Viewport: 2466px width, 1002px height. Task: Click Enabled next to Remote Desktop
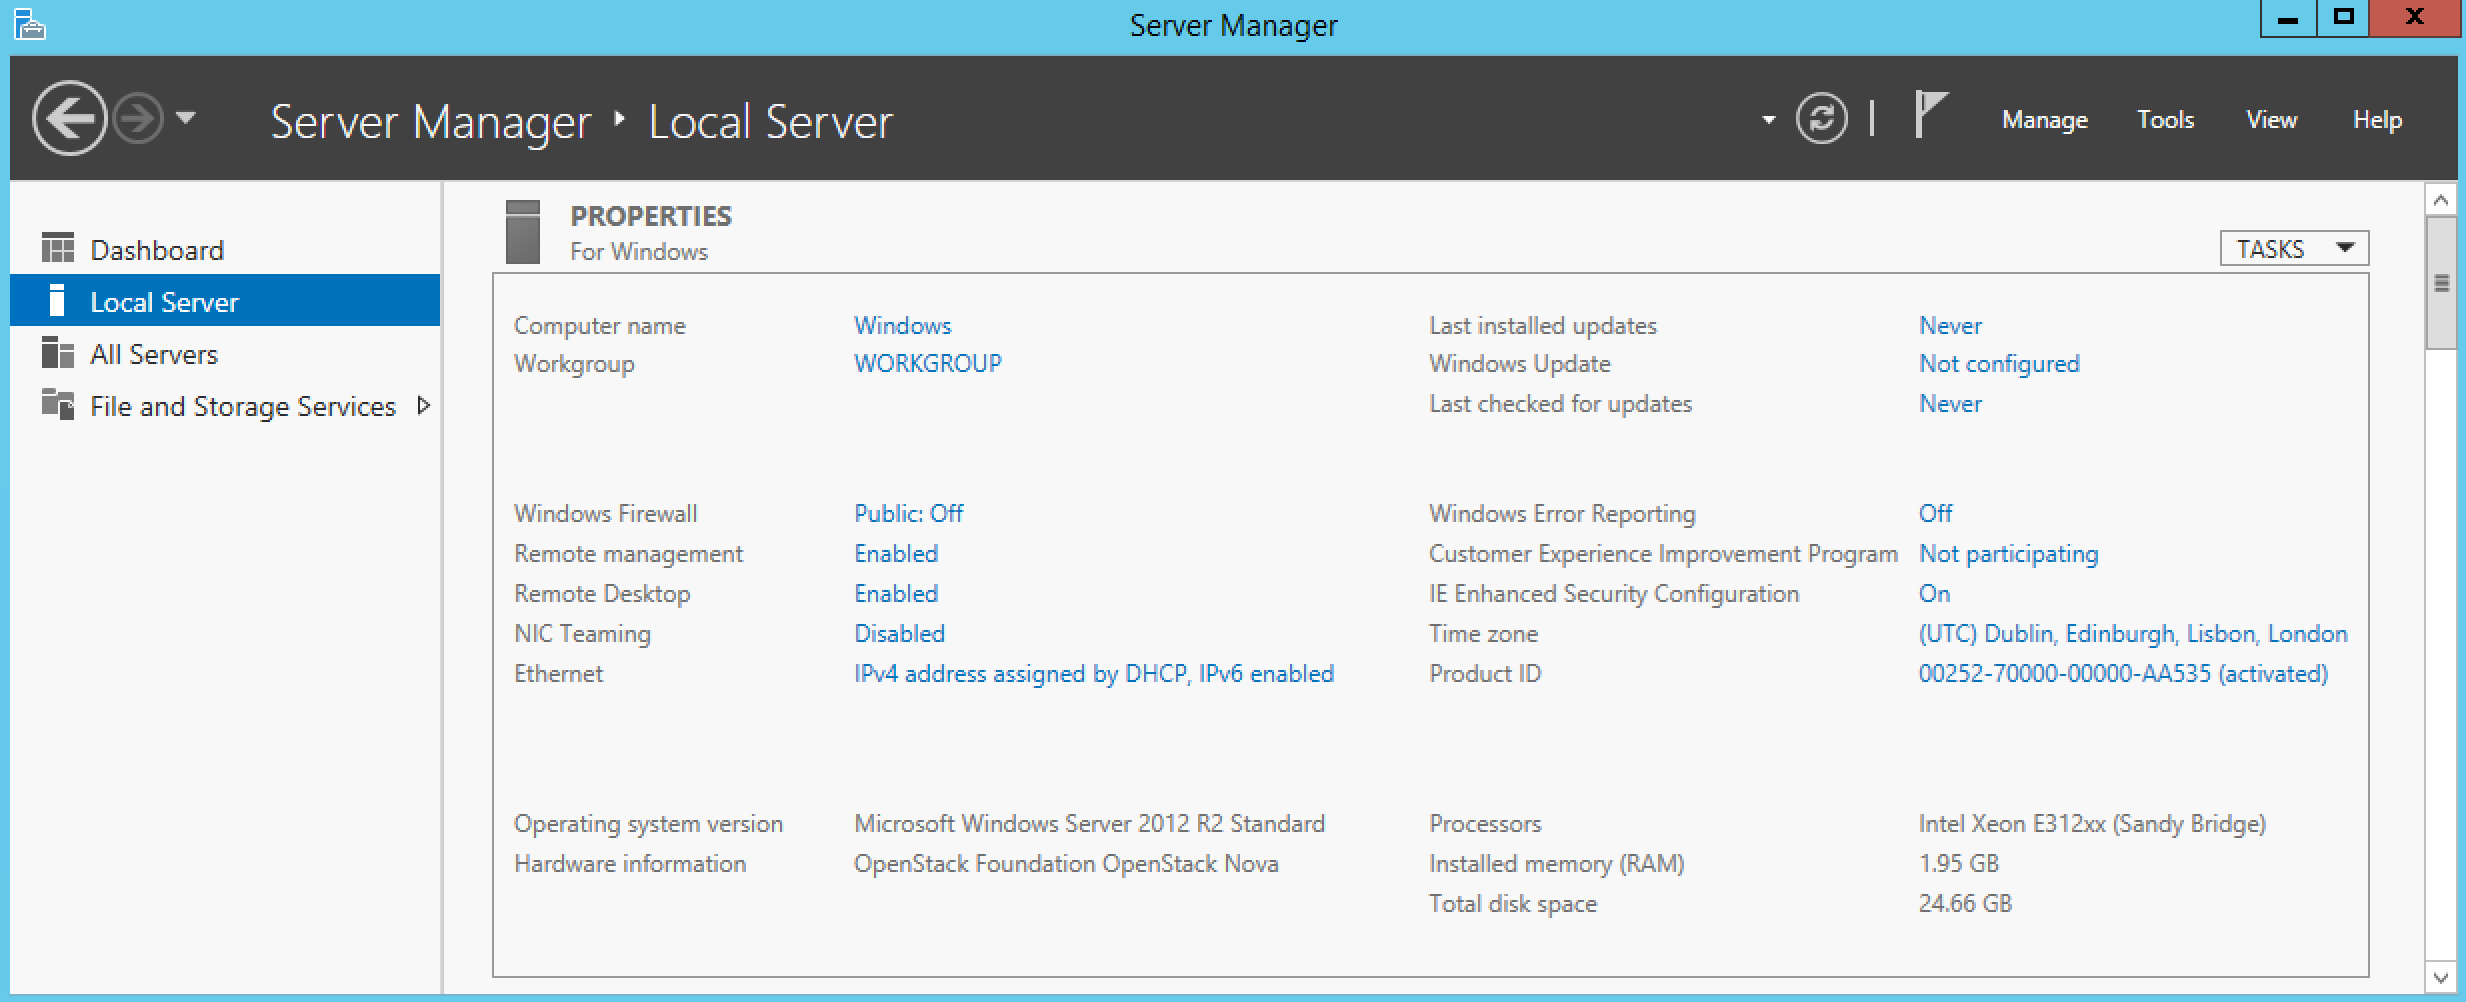[x=896, y=593]
